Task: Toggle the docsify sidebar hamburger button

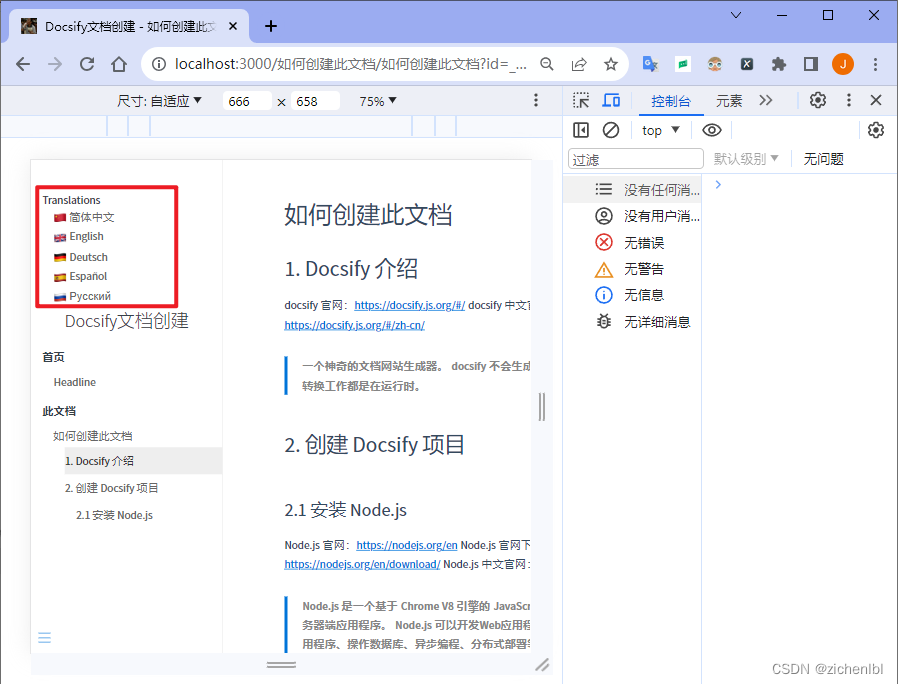Action: click(x=45, y=638)
